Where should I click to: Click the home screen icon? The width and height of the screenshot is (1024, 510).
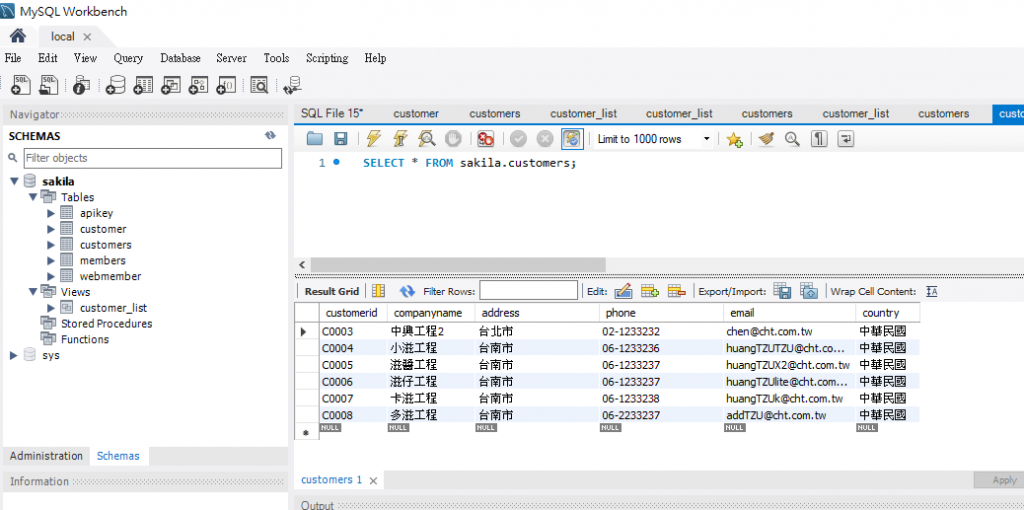[x=18, y=36]
